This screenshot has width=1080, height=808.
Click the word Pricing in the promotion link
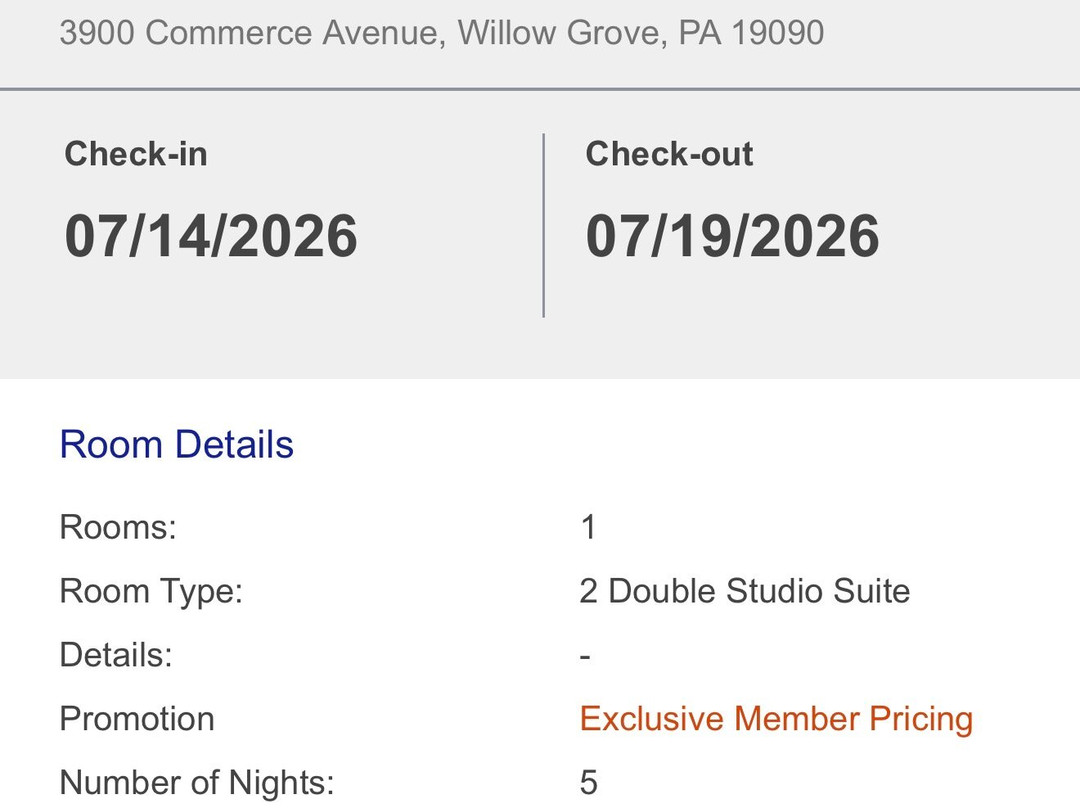pos(921,718)
